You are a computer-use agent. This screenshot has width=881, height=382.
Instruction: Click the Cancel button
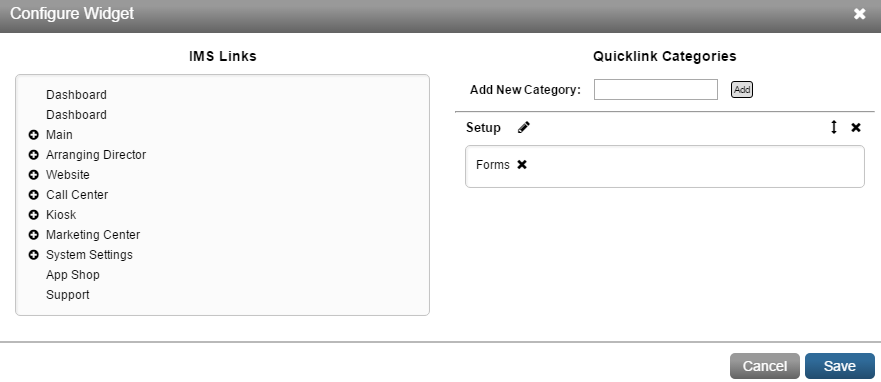765,366
